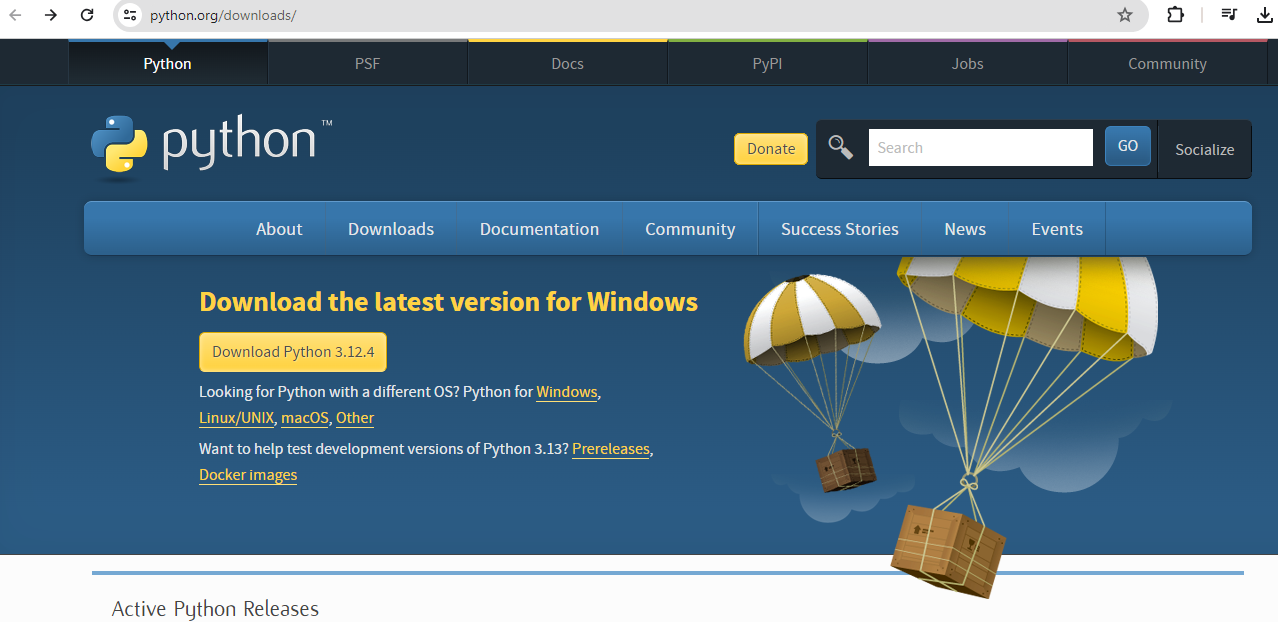The image size is (1278, 622).
Task: Open the browser extensions puzzle icon
Action: [x=1176, y=15]
